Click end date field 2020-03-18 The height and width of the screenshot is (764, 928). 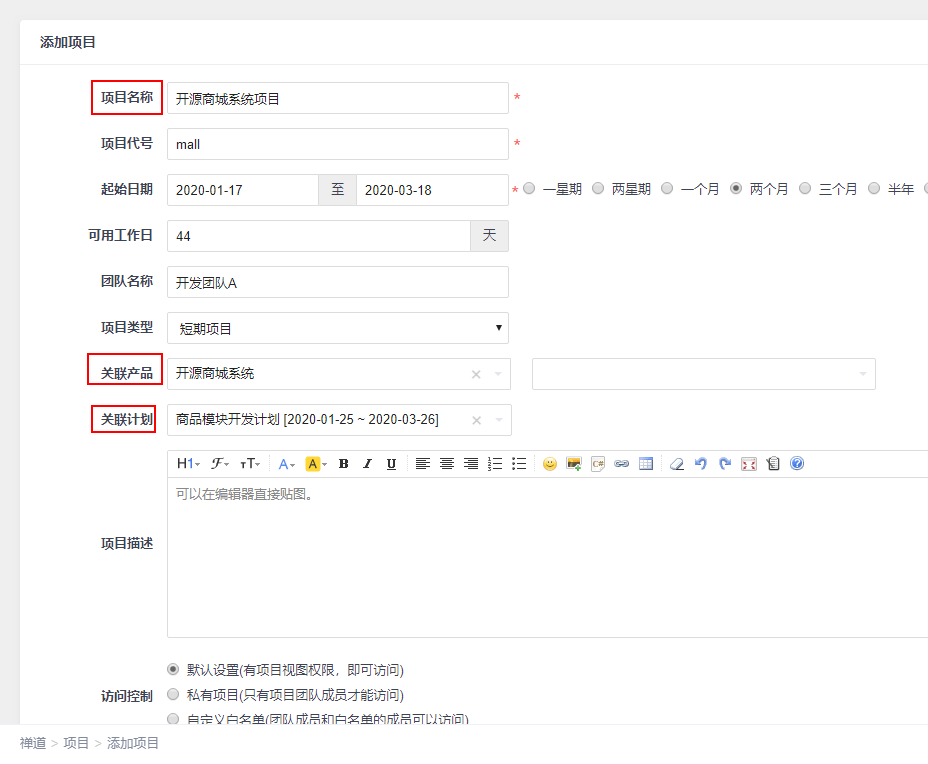pyautogui.click(x=432, y=190)
